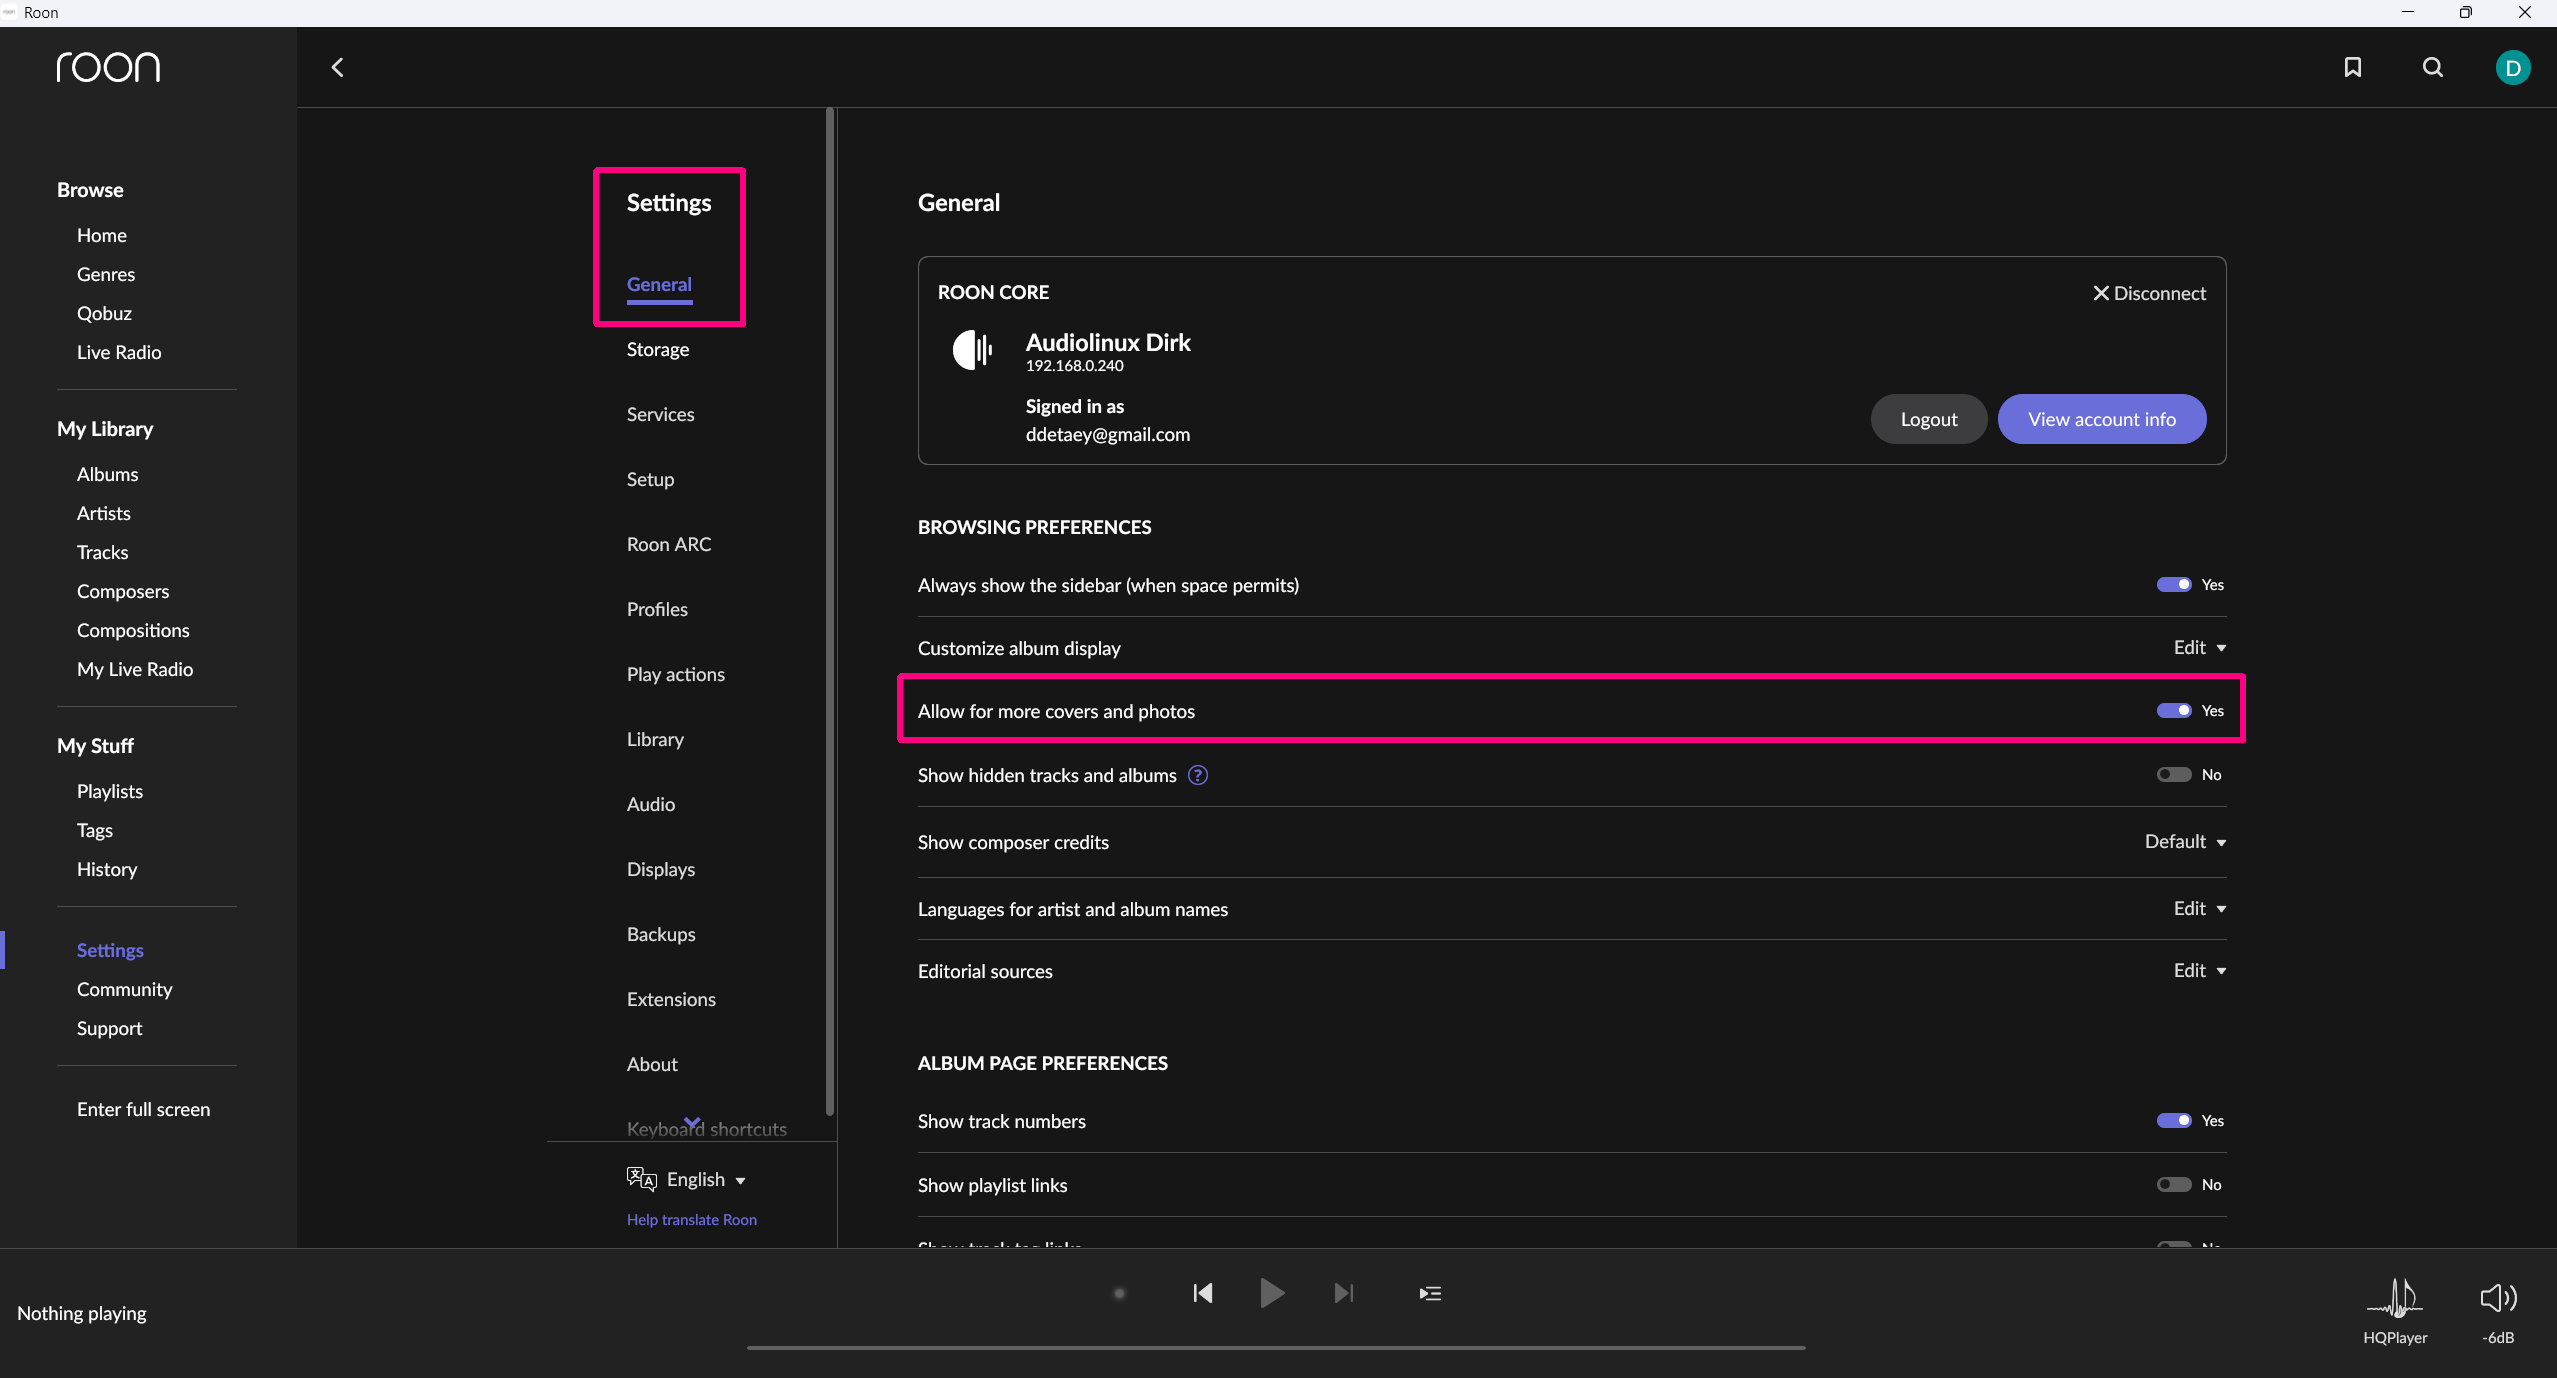Open Audio settings
The width and height of the screenshot is (2557, 1378).
651,805
